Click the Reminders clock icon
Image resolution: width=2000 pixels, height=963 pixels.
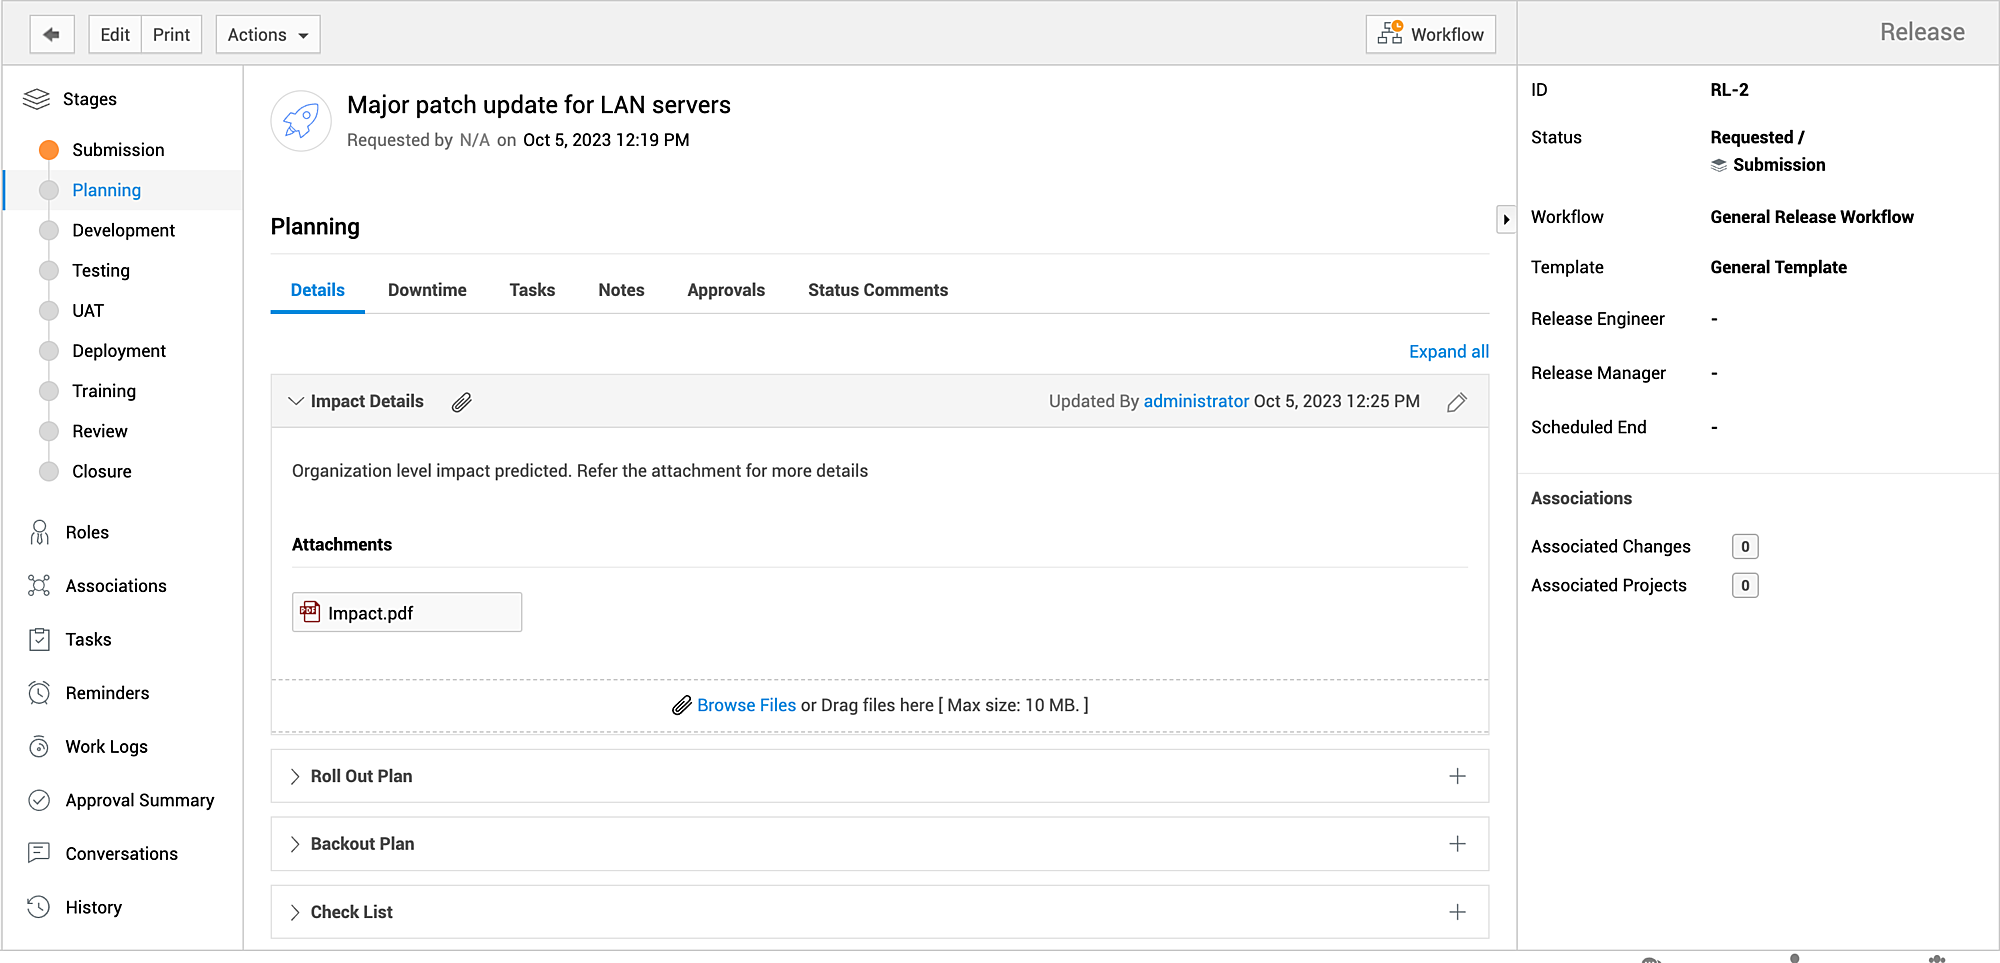tap(39, 693)
